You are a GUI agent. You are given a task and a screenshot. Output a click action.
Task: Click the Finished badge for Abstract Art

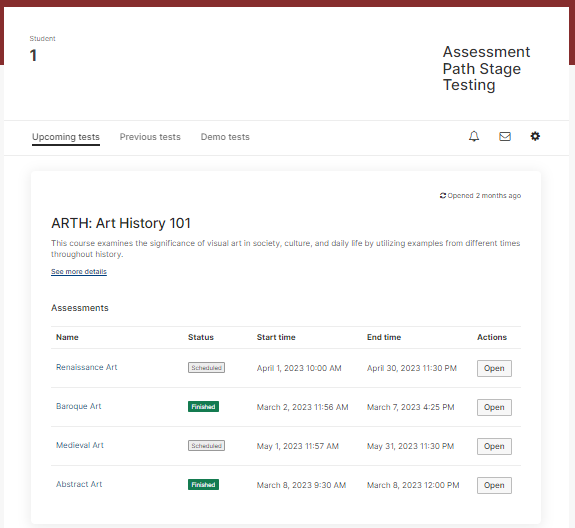pyautogui.click(x=204, y=484)
